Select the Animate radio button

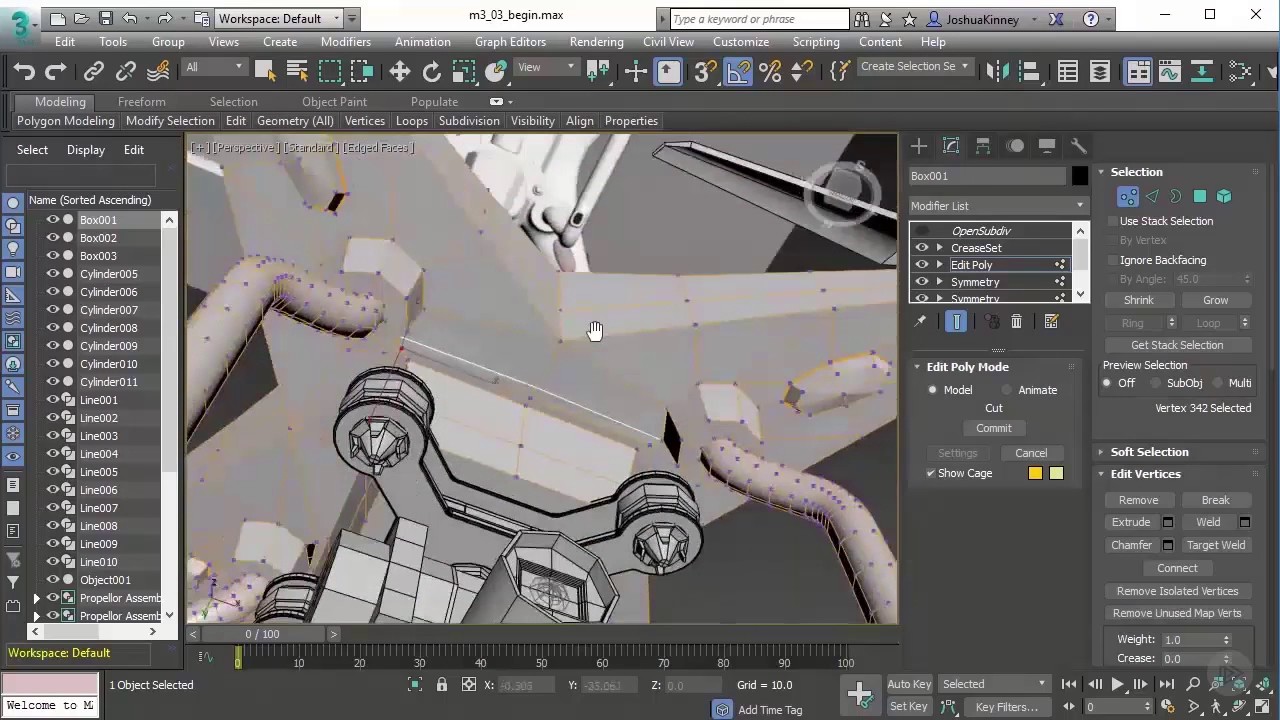pyautogui.click(x=1007, y=390)
